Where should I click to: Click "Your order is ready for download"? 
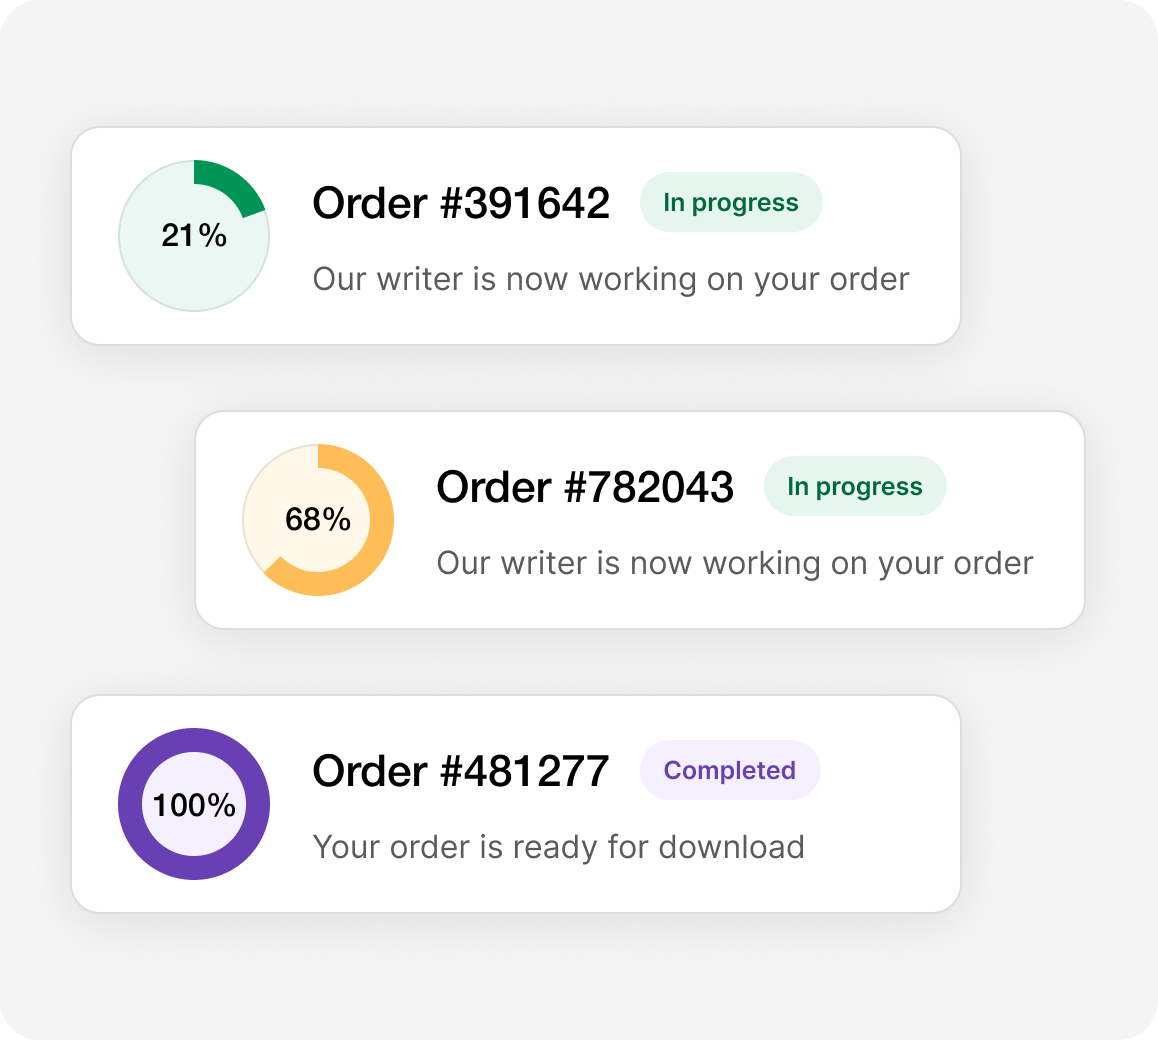tap(558, 847)
